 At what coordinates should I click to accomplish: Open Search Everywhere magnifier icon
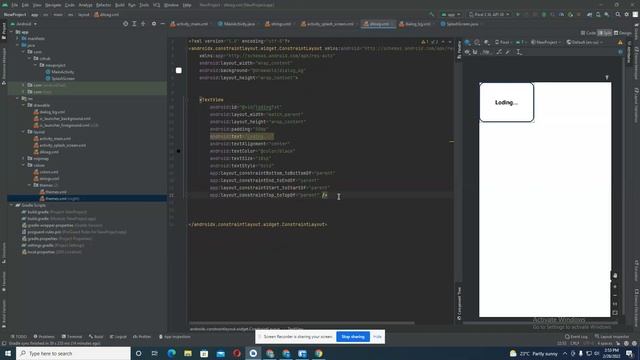point(618,14)
